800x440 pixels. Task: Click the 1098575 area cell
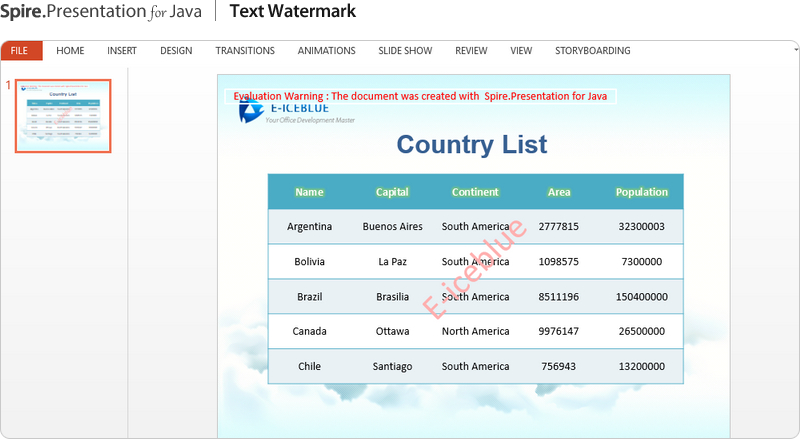click(x=559, y=261)
